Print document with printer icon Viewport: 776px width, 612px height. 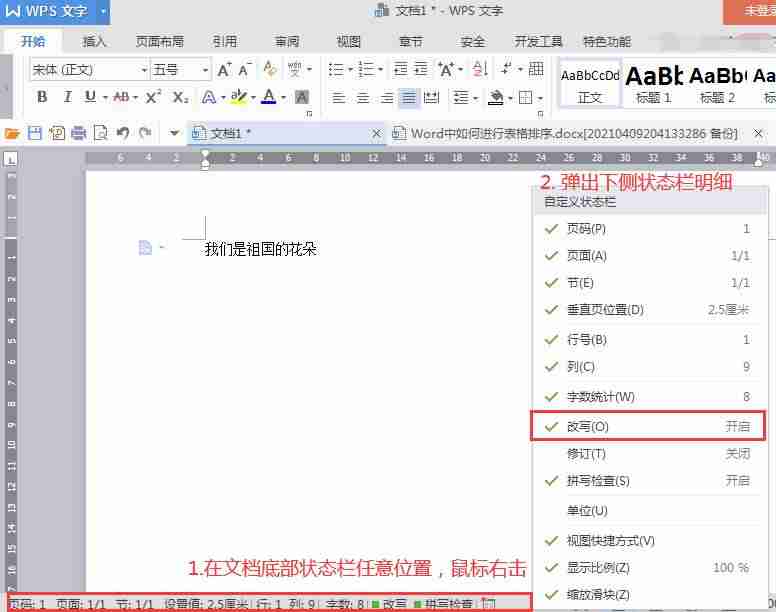(x=79, y=133)
